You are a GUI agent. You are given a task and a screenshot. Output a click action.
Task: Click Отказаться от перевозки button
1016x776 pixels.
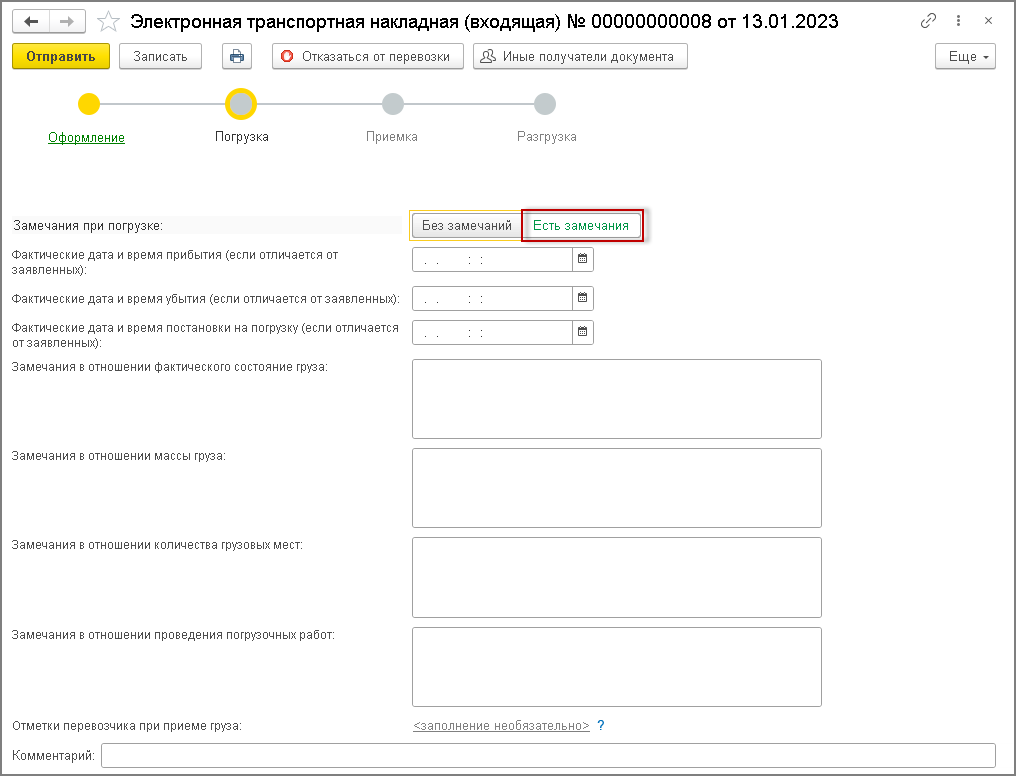(367, 56)
